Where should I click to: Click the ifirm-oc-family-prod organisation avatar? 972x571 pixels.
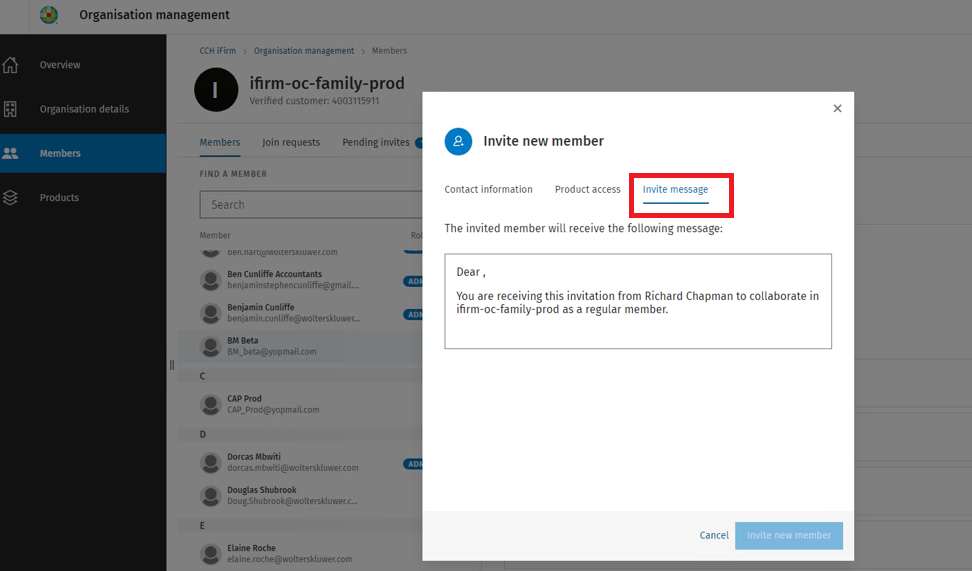point(216,90)
